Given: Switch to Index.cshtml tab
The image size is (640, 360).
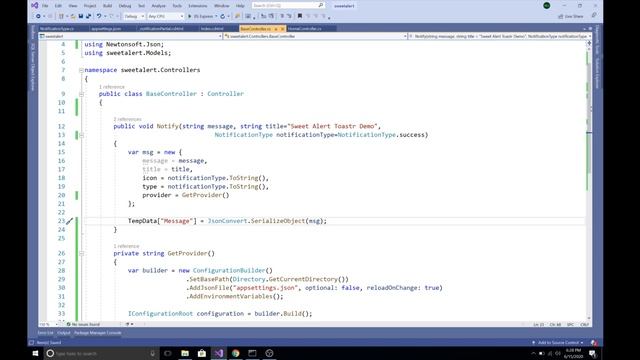Looking at the screenshot, I should click(x=212, y=29).
